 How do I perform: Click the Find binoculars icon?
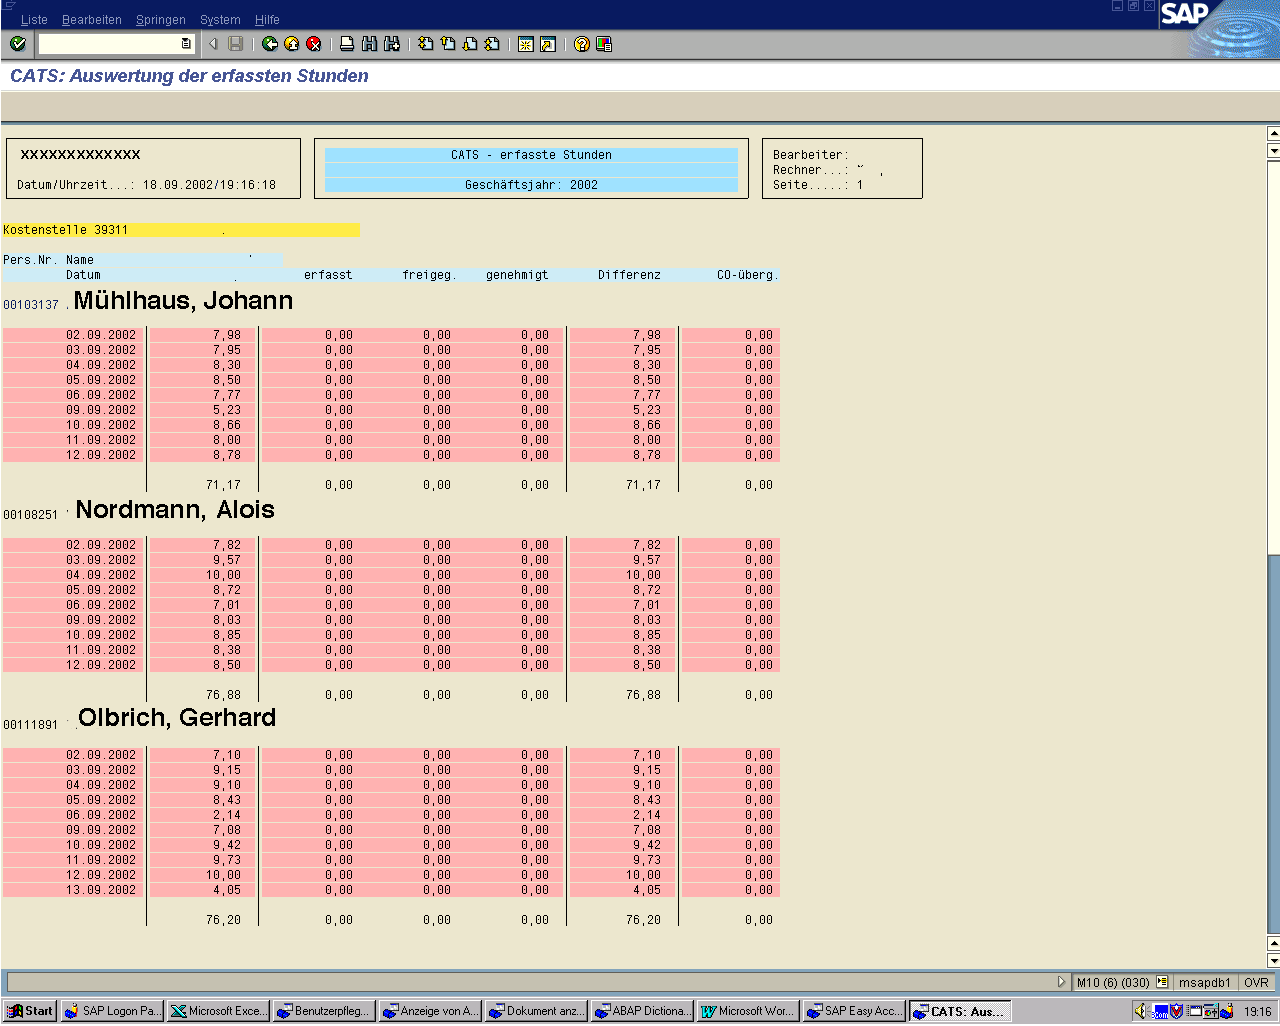[x=370, y=44]
